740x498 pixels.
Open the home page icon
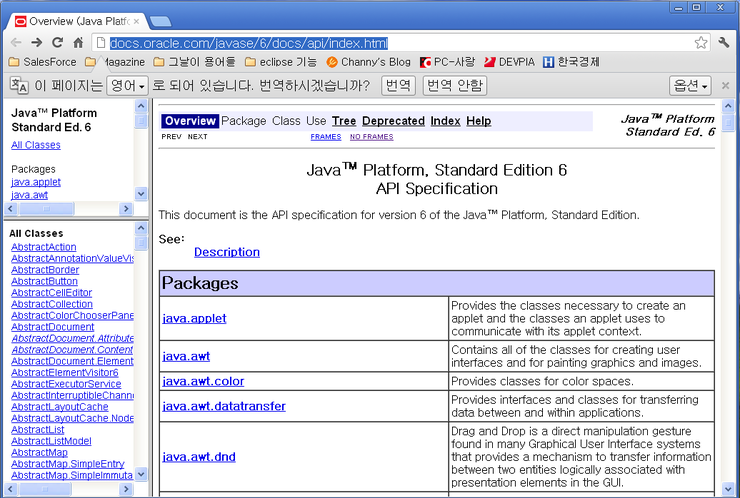pyautogui.click(x=78, y=42)
